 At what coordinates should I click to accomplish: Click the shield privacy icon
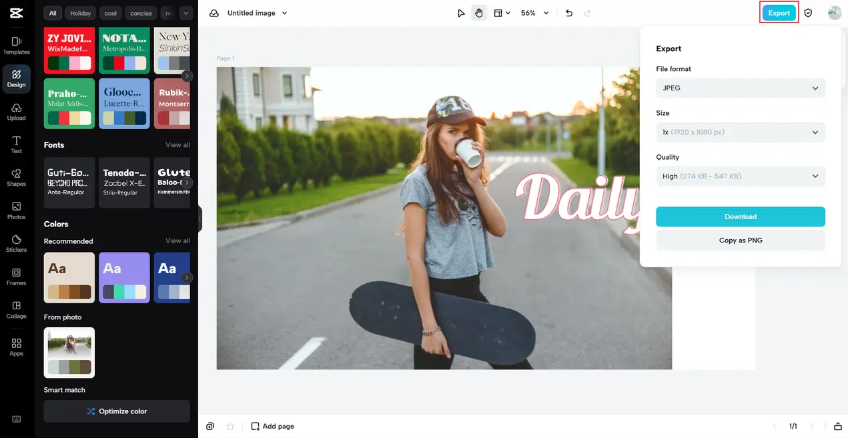point(808,13)
